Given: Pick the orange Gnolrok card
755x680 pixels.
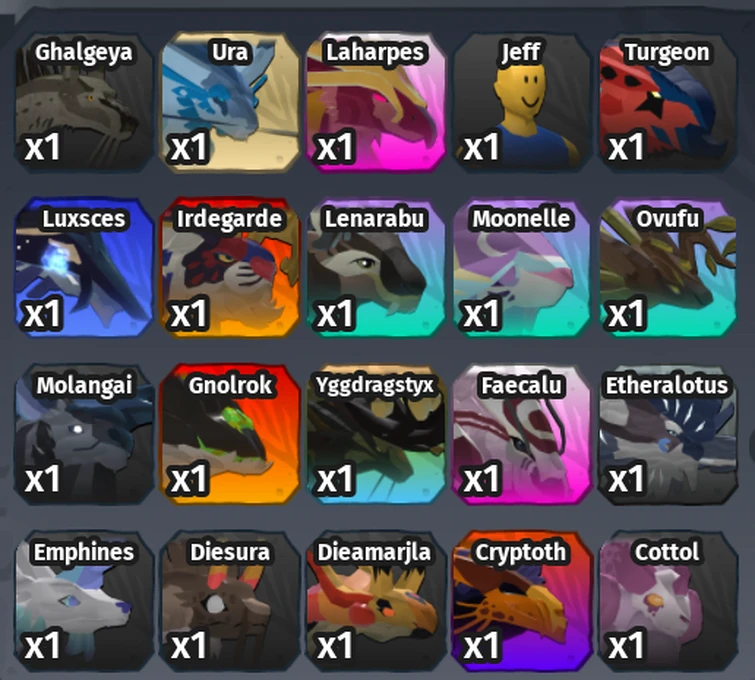Looking at the screenshot, I should coord(230,434).
